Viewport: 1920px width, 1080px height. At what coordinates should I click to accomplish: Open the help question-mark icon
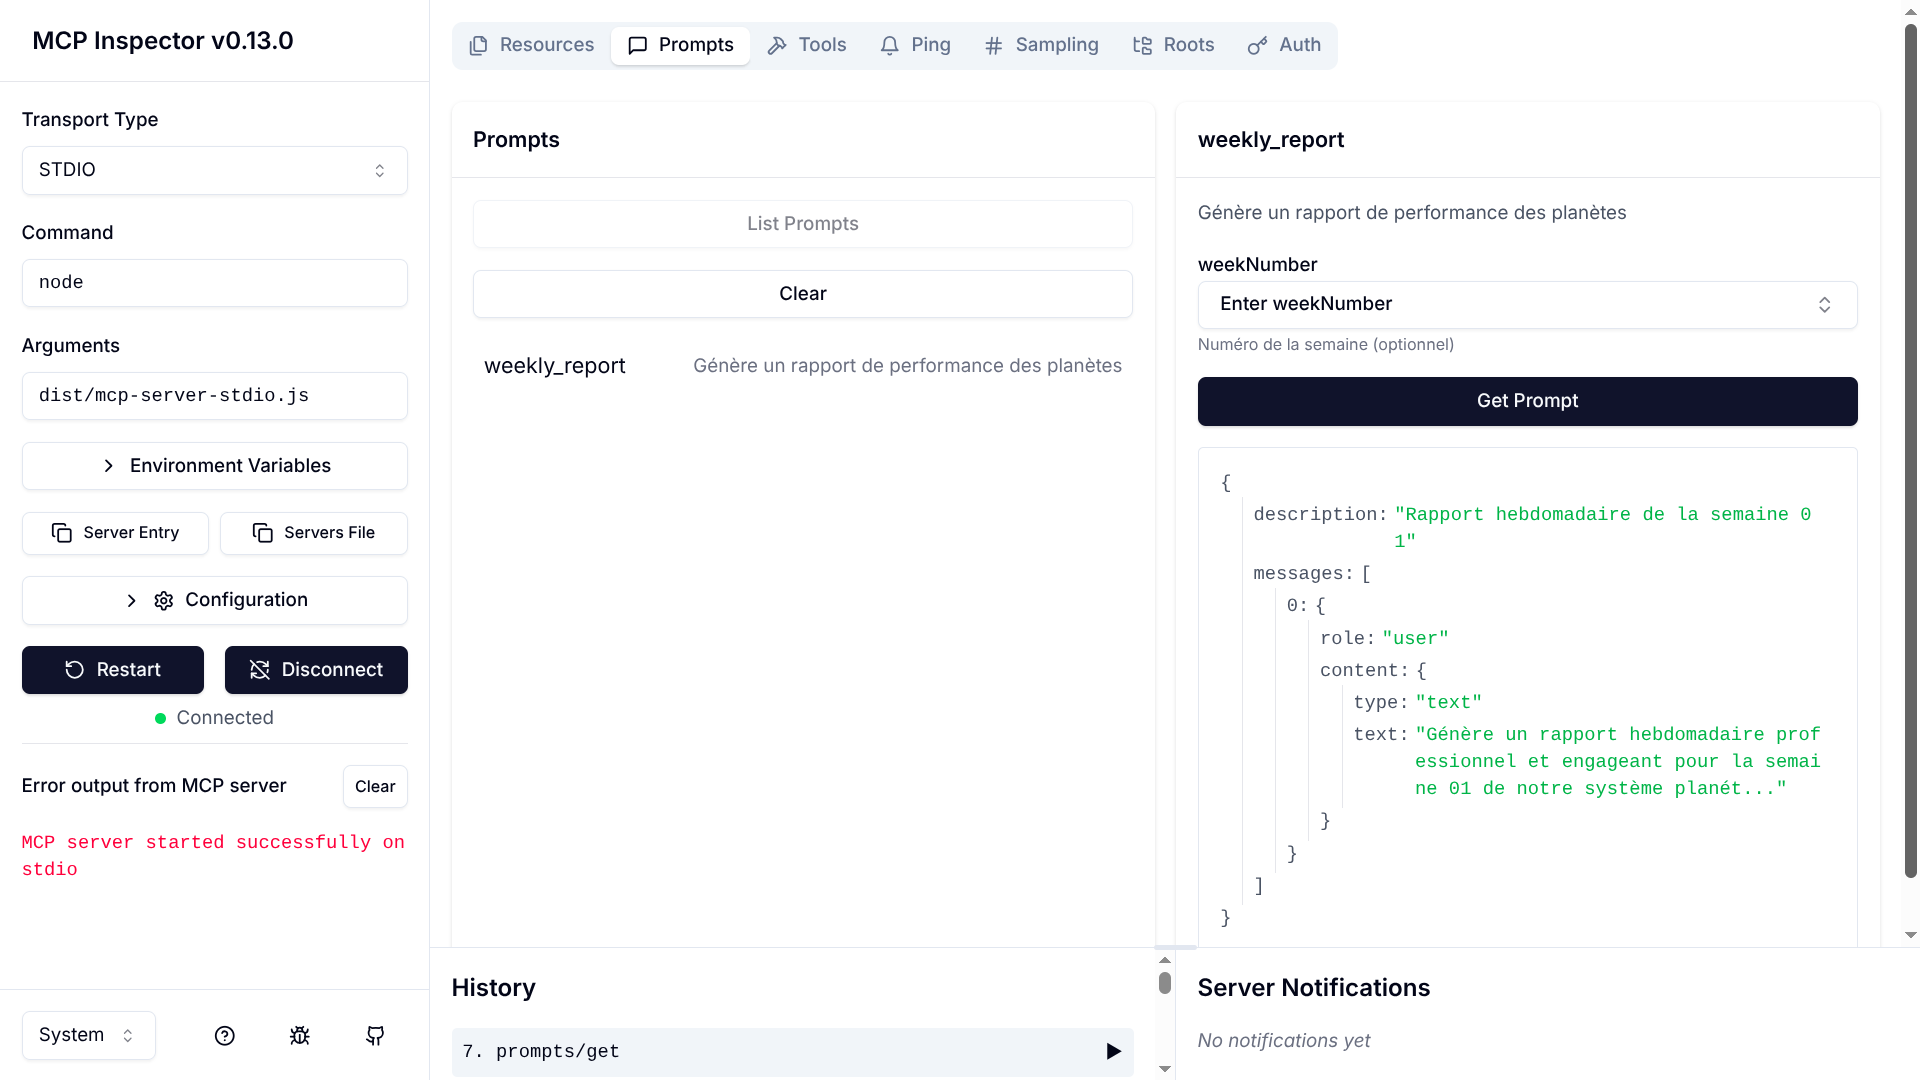click(225, 1036)
